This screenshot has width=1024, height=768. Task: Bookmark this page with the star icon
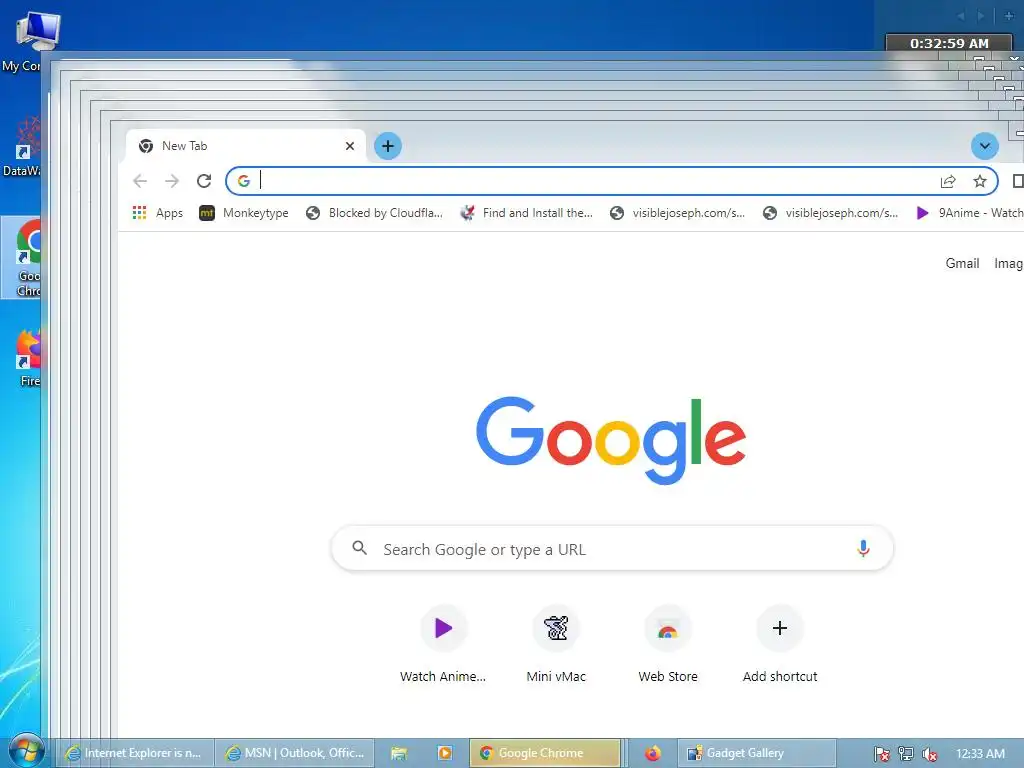[x=980, y=181]
